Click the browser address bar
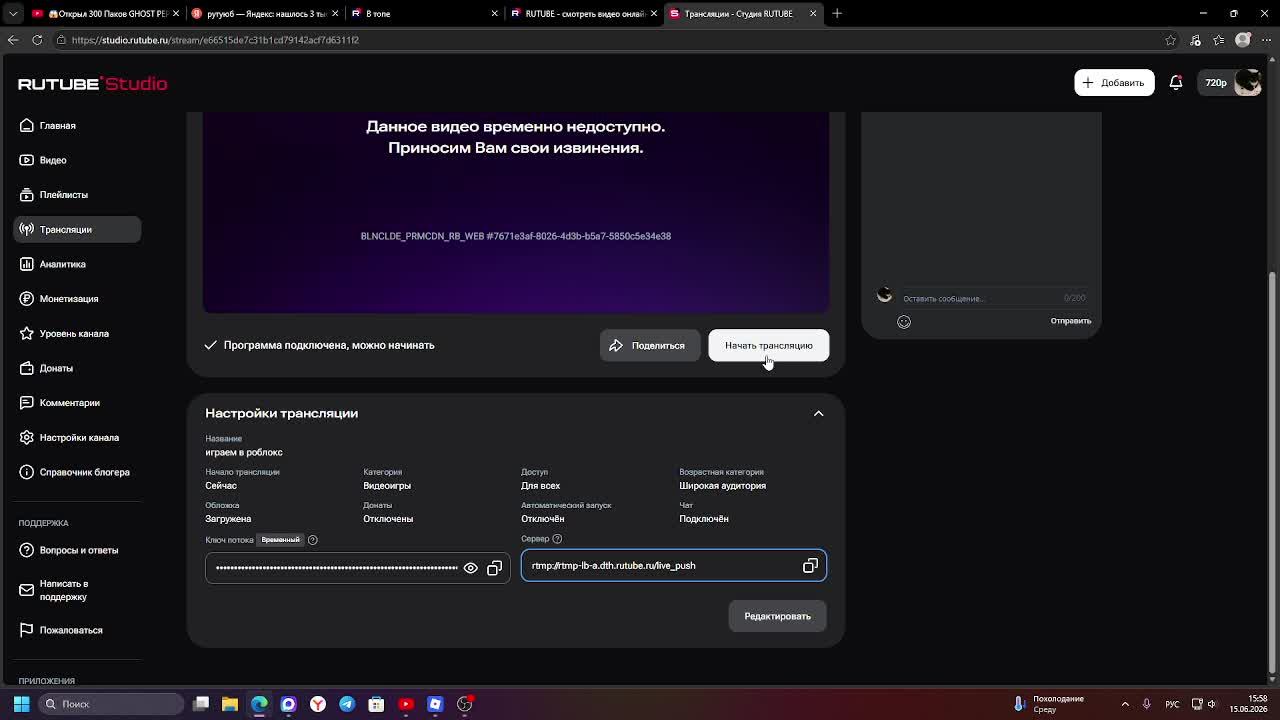Viewport: 1280px width, 720px height. tap(610, 40)
